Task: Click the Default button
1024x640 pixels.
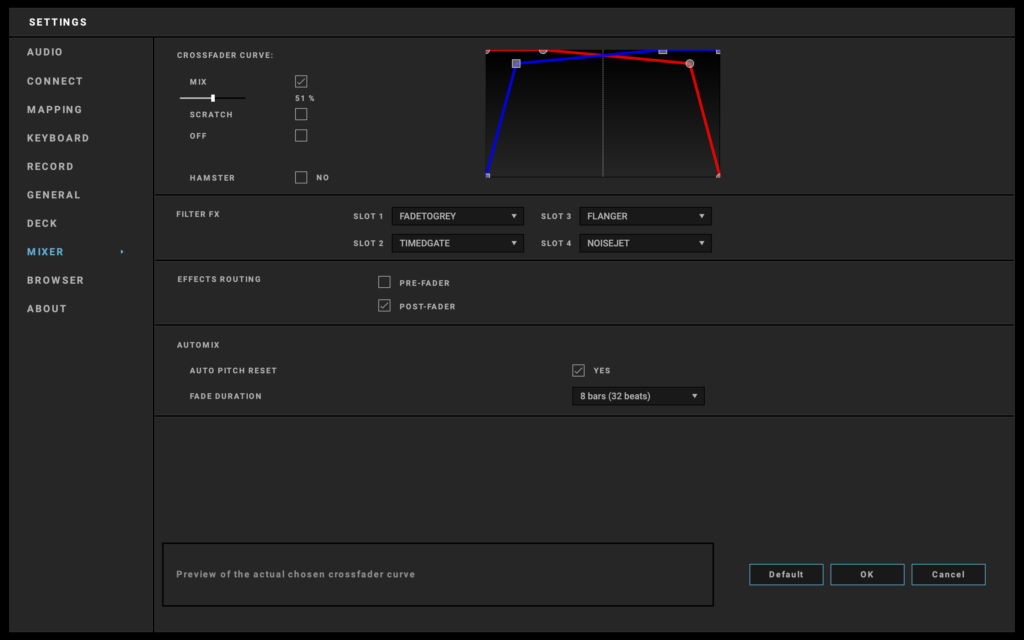Action: [x=786, y=574]
